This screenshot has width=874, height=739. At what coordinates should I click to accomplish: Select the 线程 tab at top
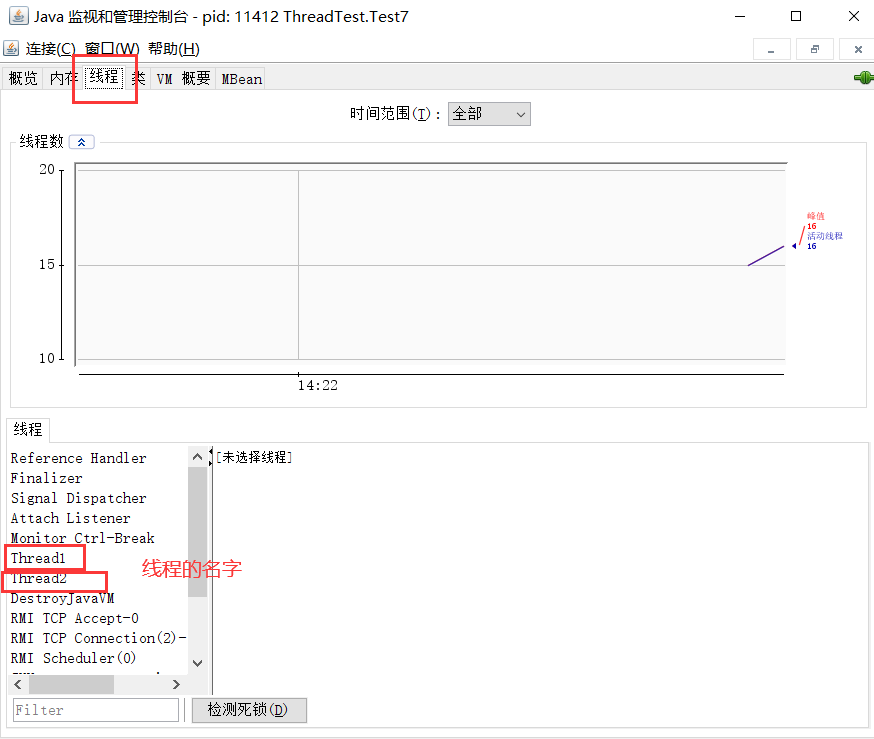pyautogui.click(x=104, y=76)
